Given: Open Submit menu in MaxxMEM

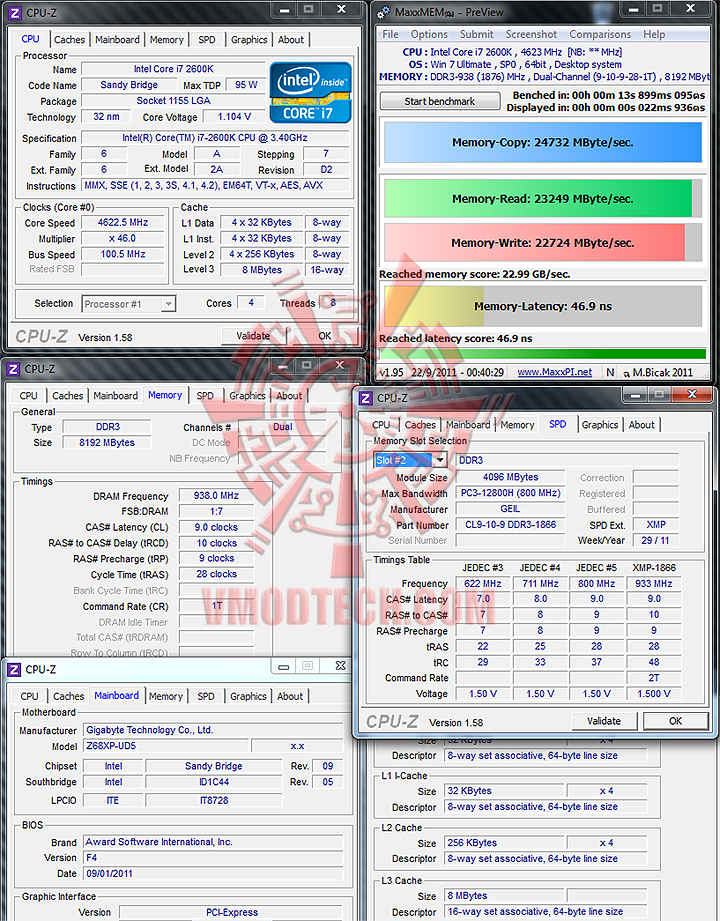Looking at the screenshot, I should point(477,34).
